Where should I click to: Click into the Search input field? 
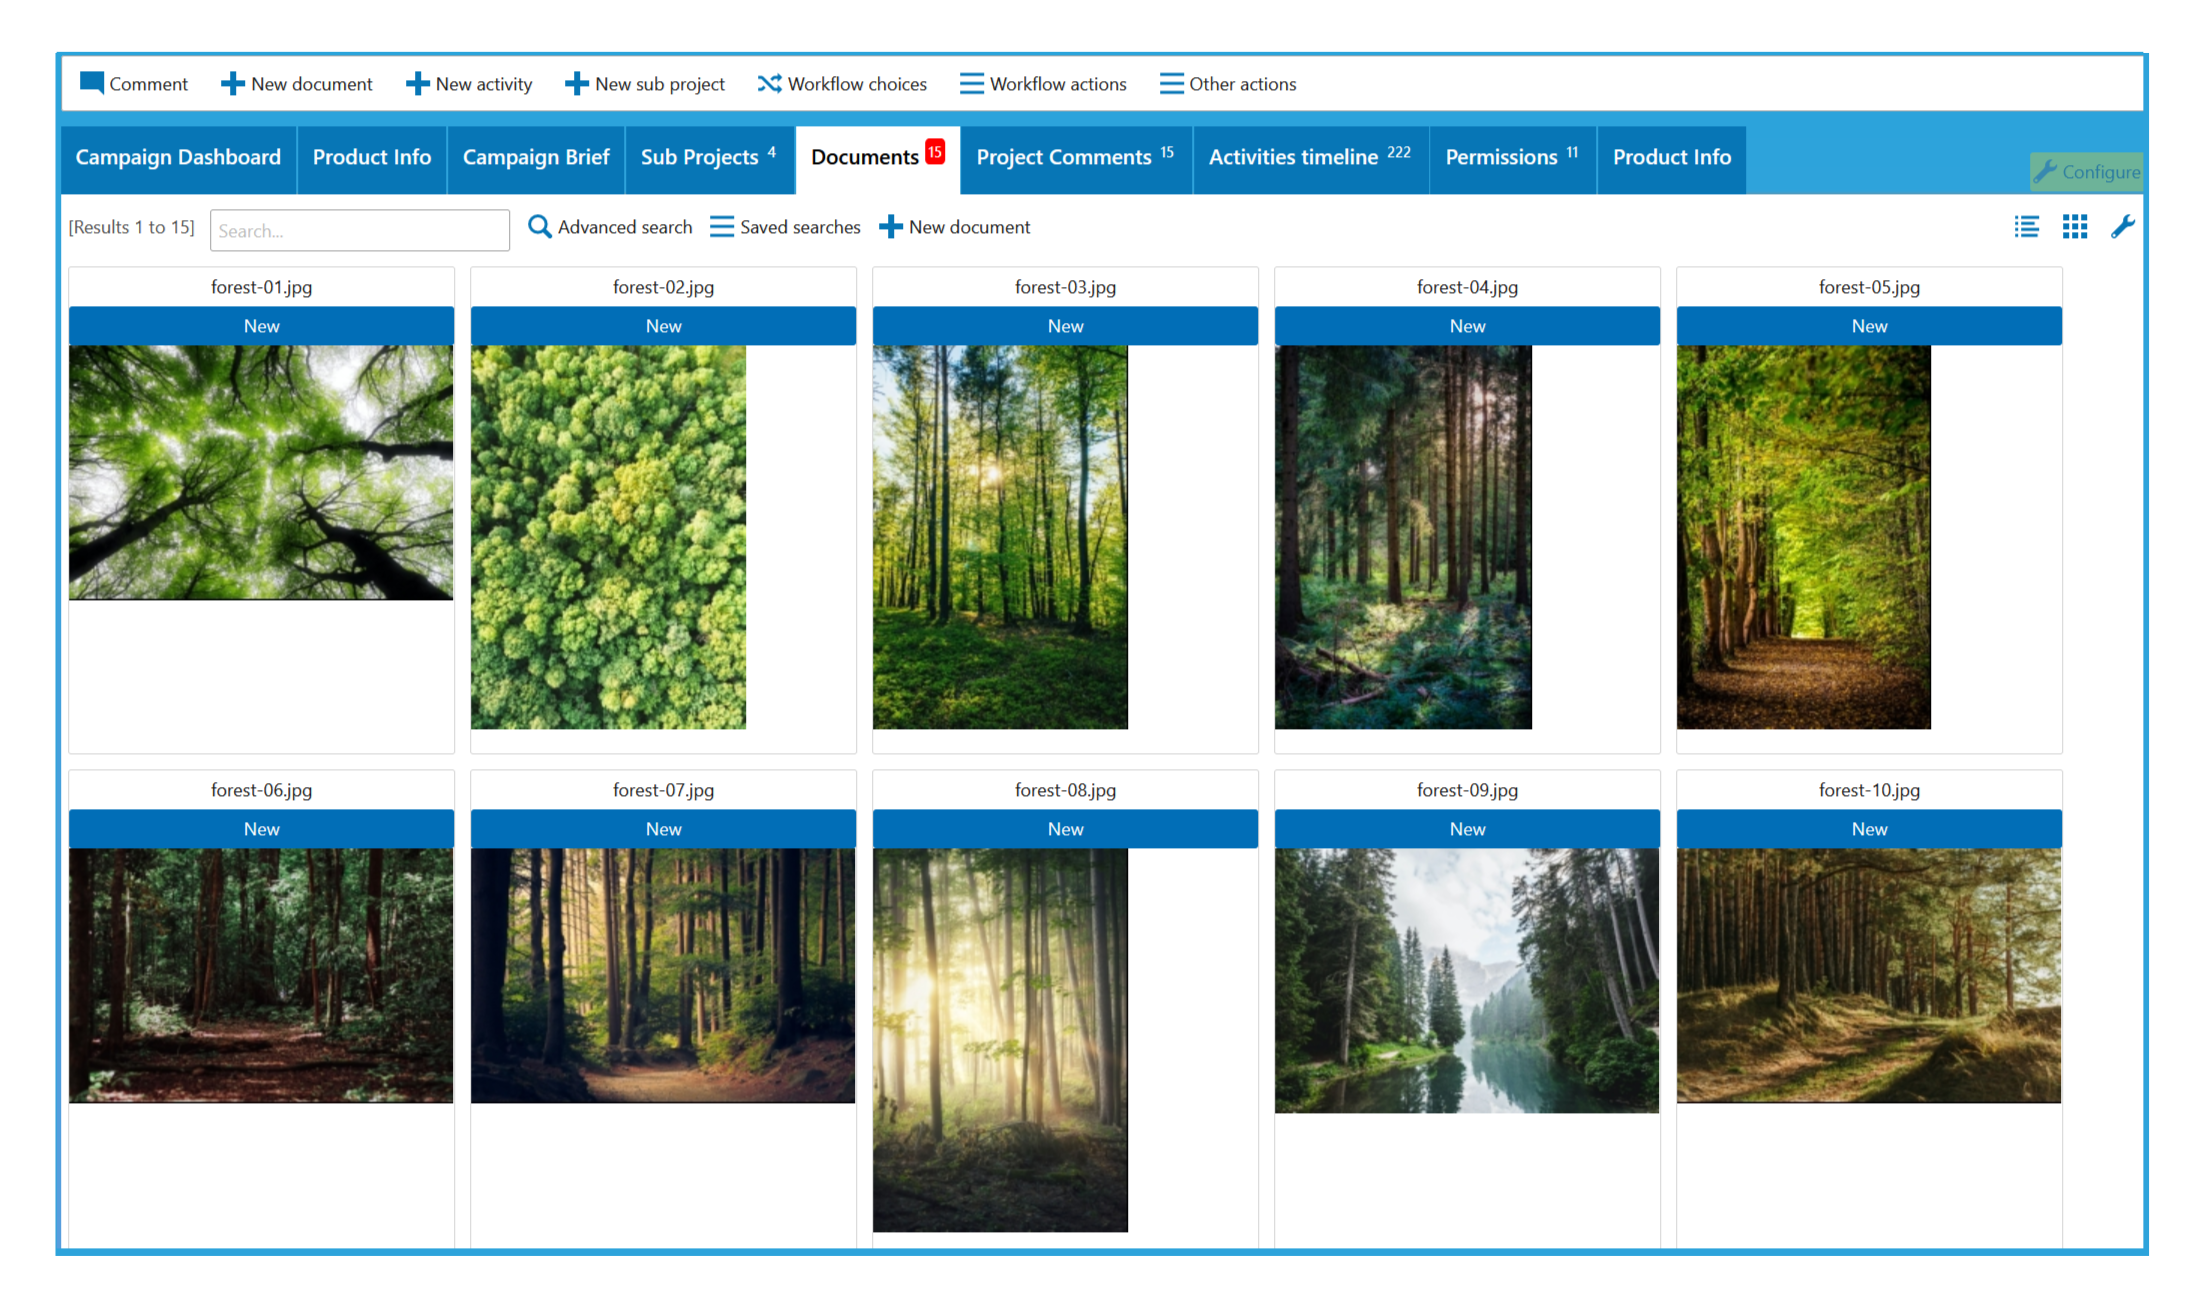tap(360, 230)
